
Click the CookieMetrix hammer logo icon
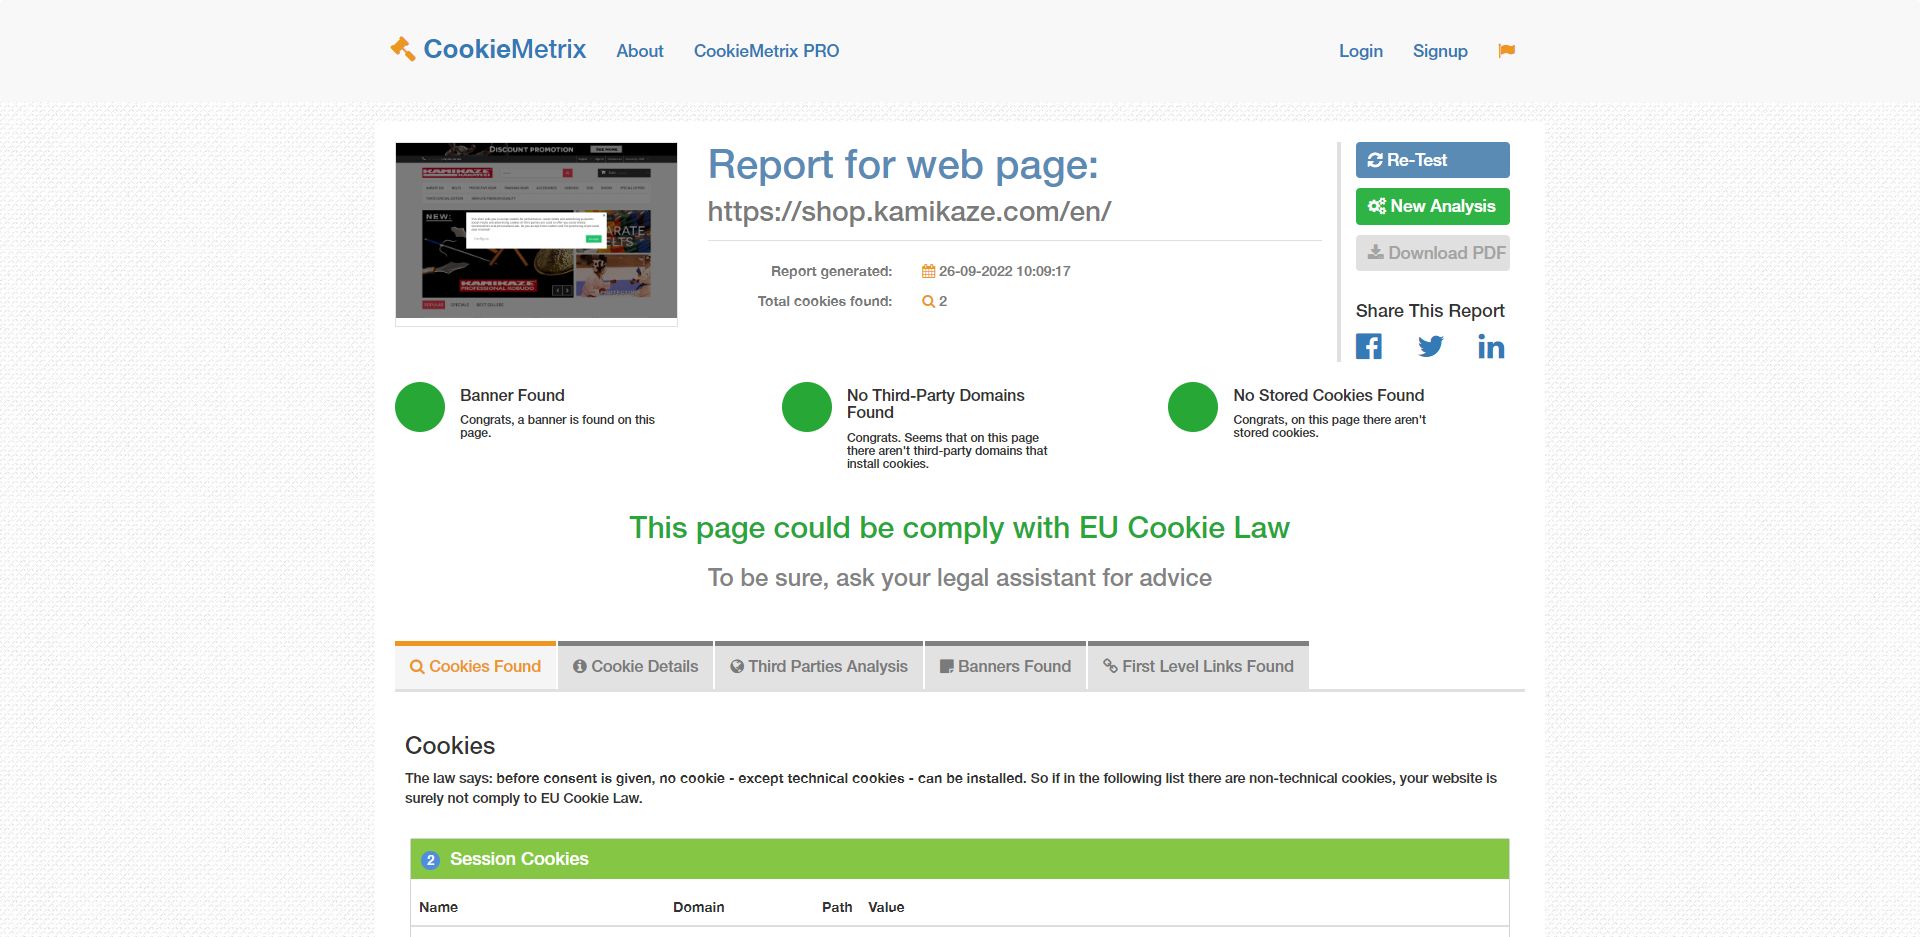click(x=403, y=49)
